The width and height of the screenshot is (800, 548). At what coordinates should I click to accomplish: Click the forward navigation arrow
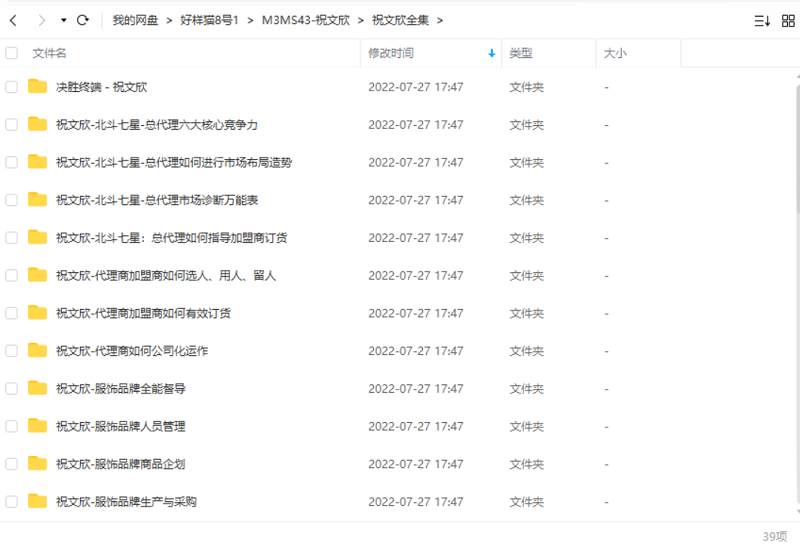coord(41,20)
